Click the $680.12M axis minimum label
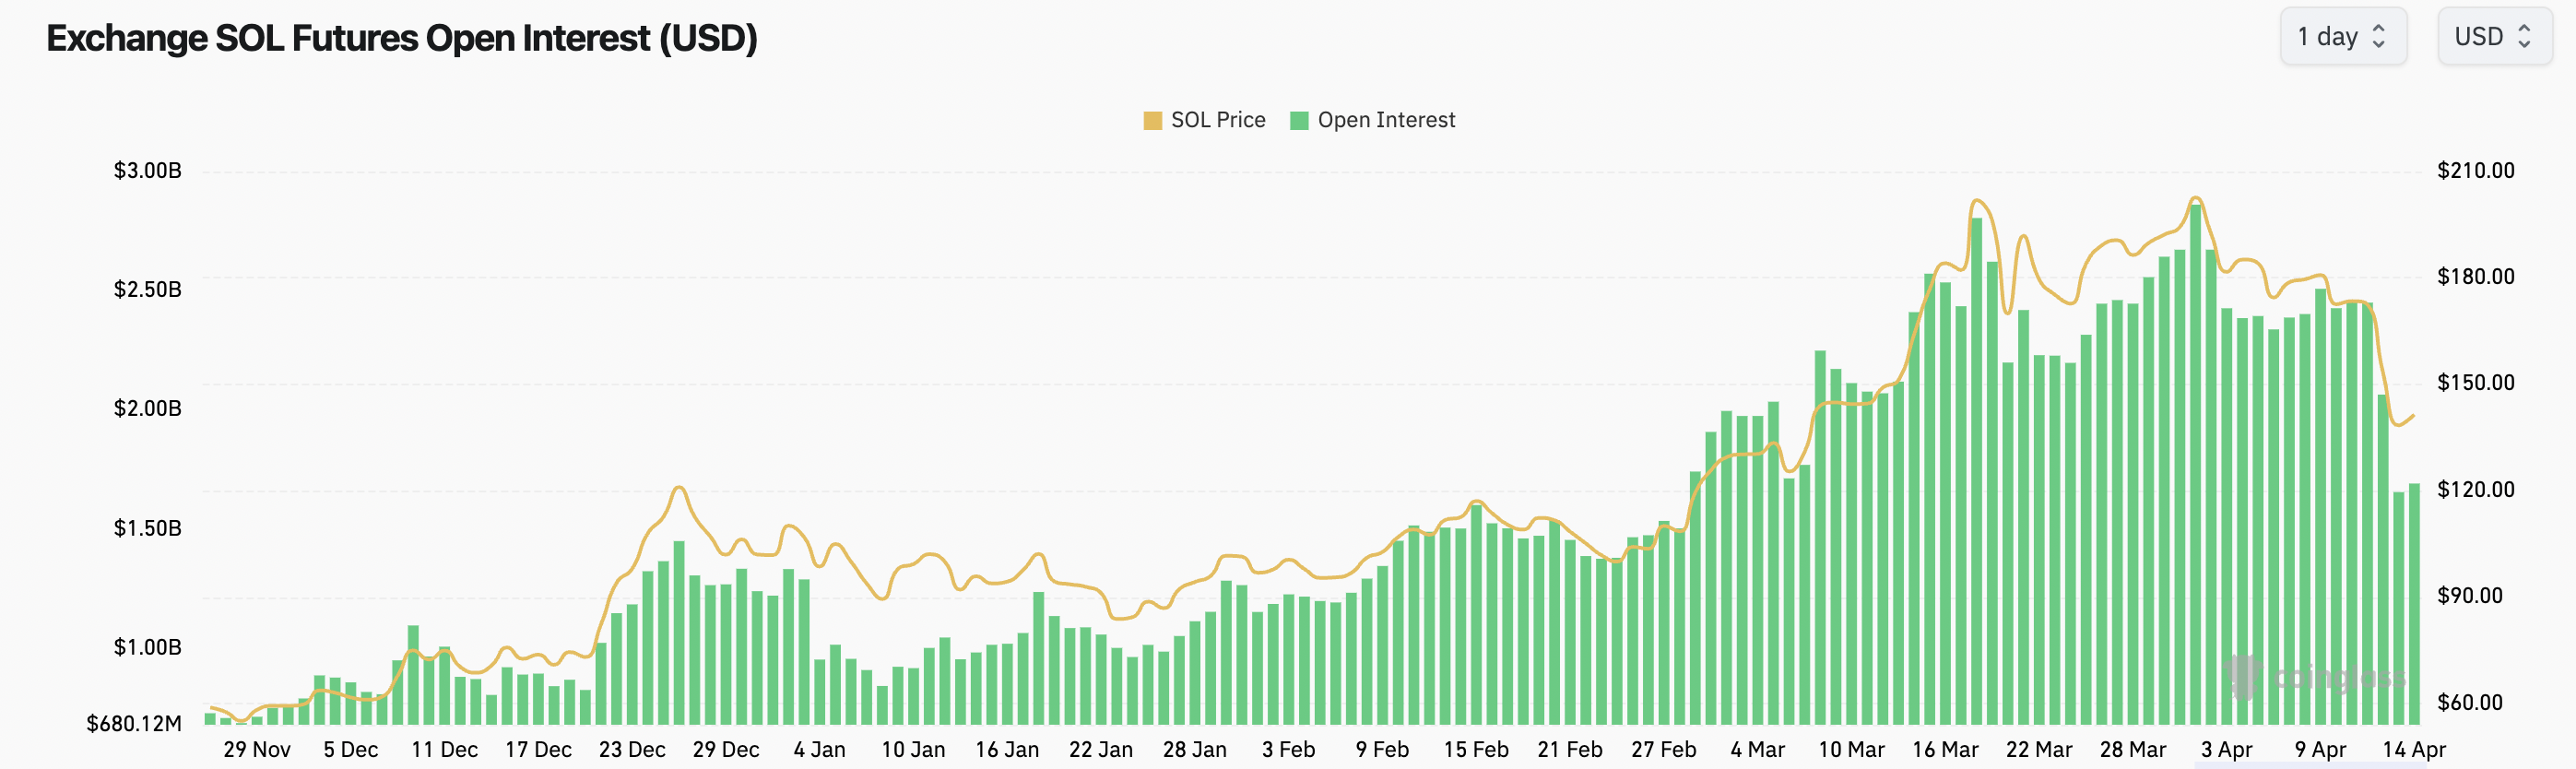The image size is (2576, 769). tap(134, 723)
